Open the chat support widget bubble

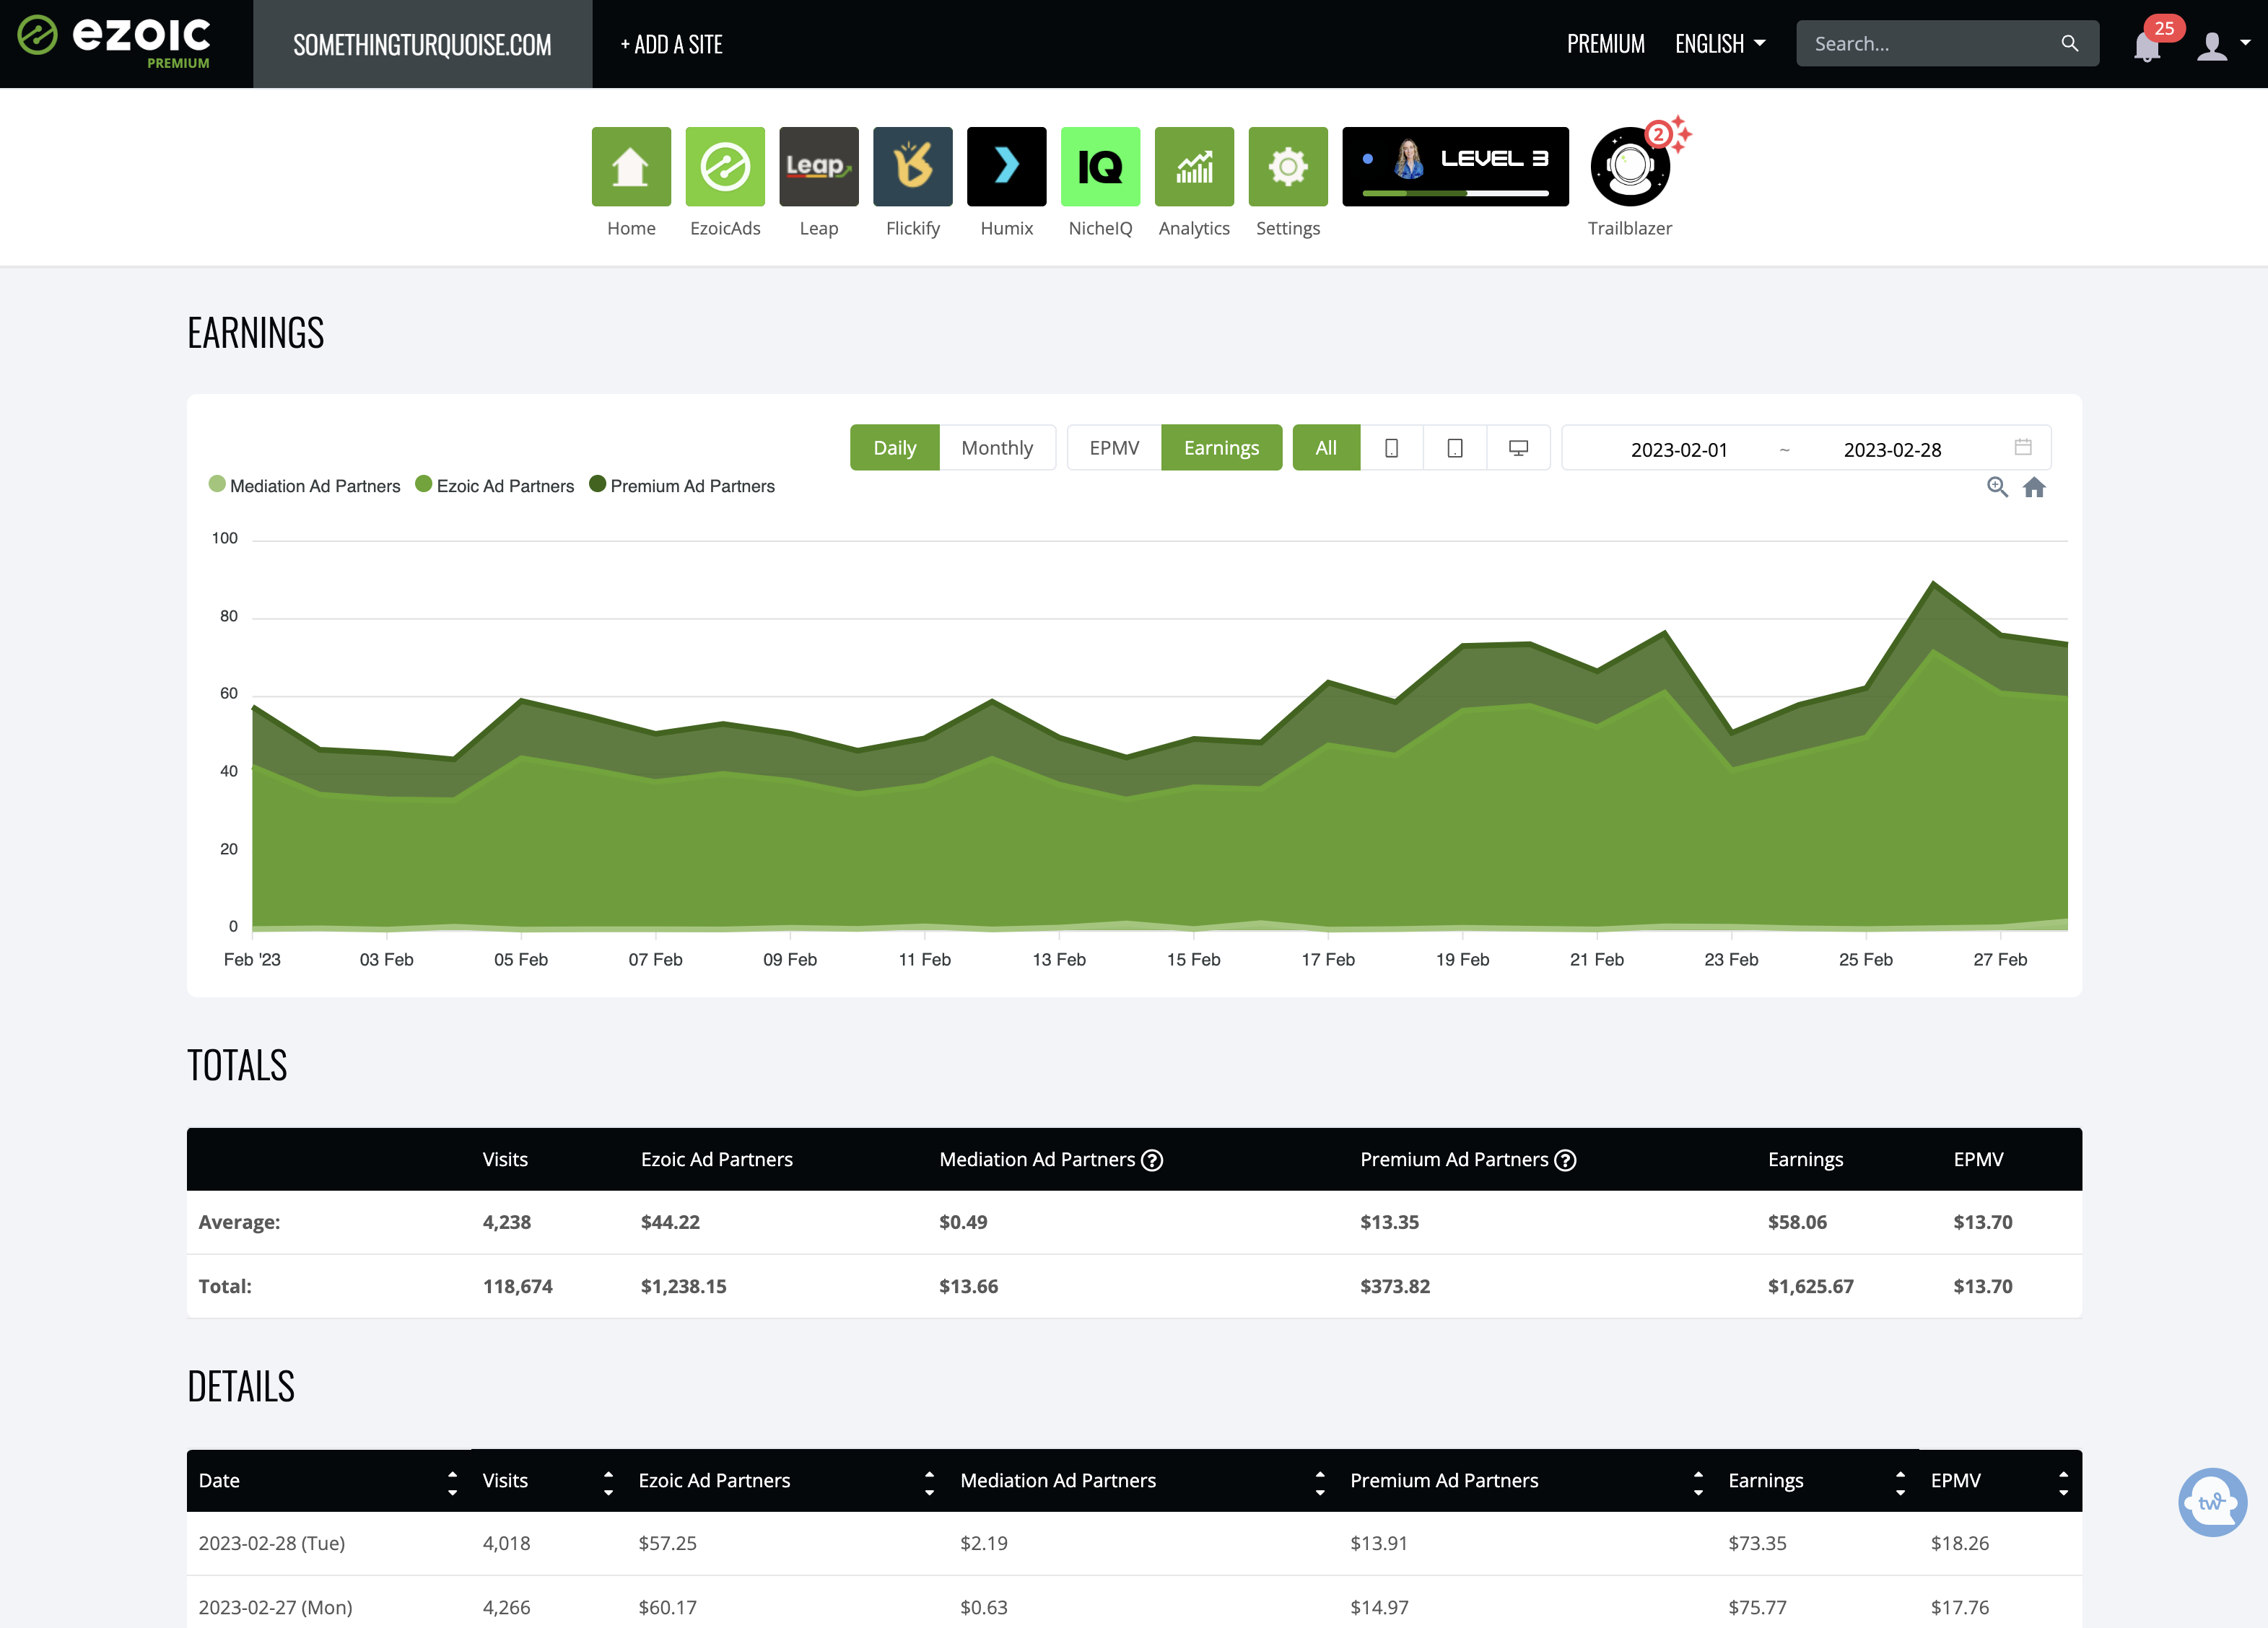[x=2212, y=1501]
